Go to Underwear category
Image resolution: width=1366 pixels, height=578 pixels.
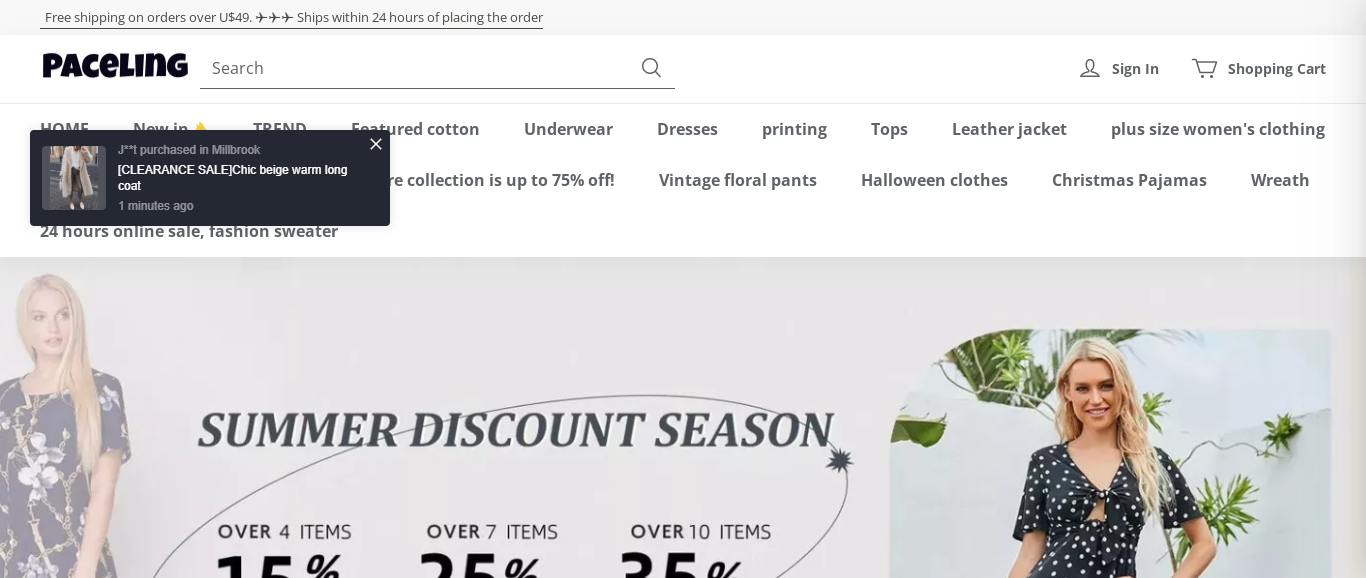click(568, 129)
